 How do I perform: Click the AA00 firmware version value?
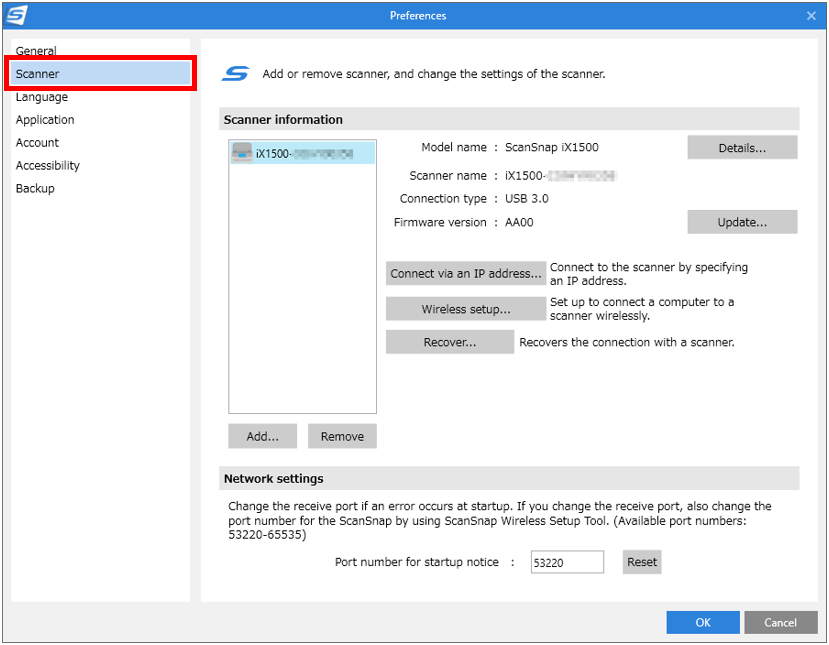pyautogui.click(x=519, y=223)
